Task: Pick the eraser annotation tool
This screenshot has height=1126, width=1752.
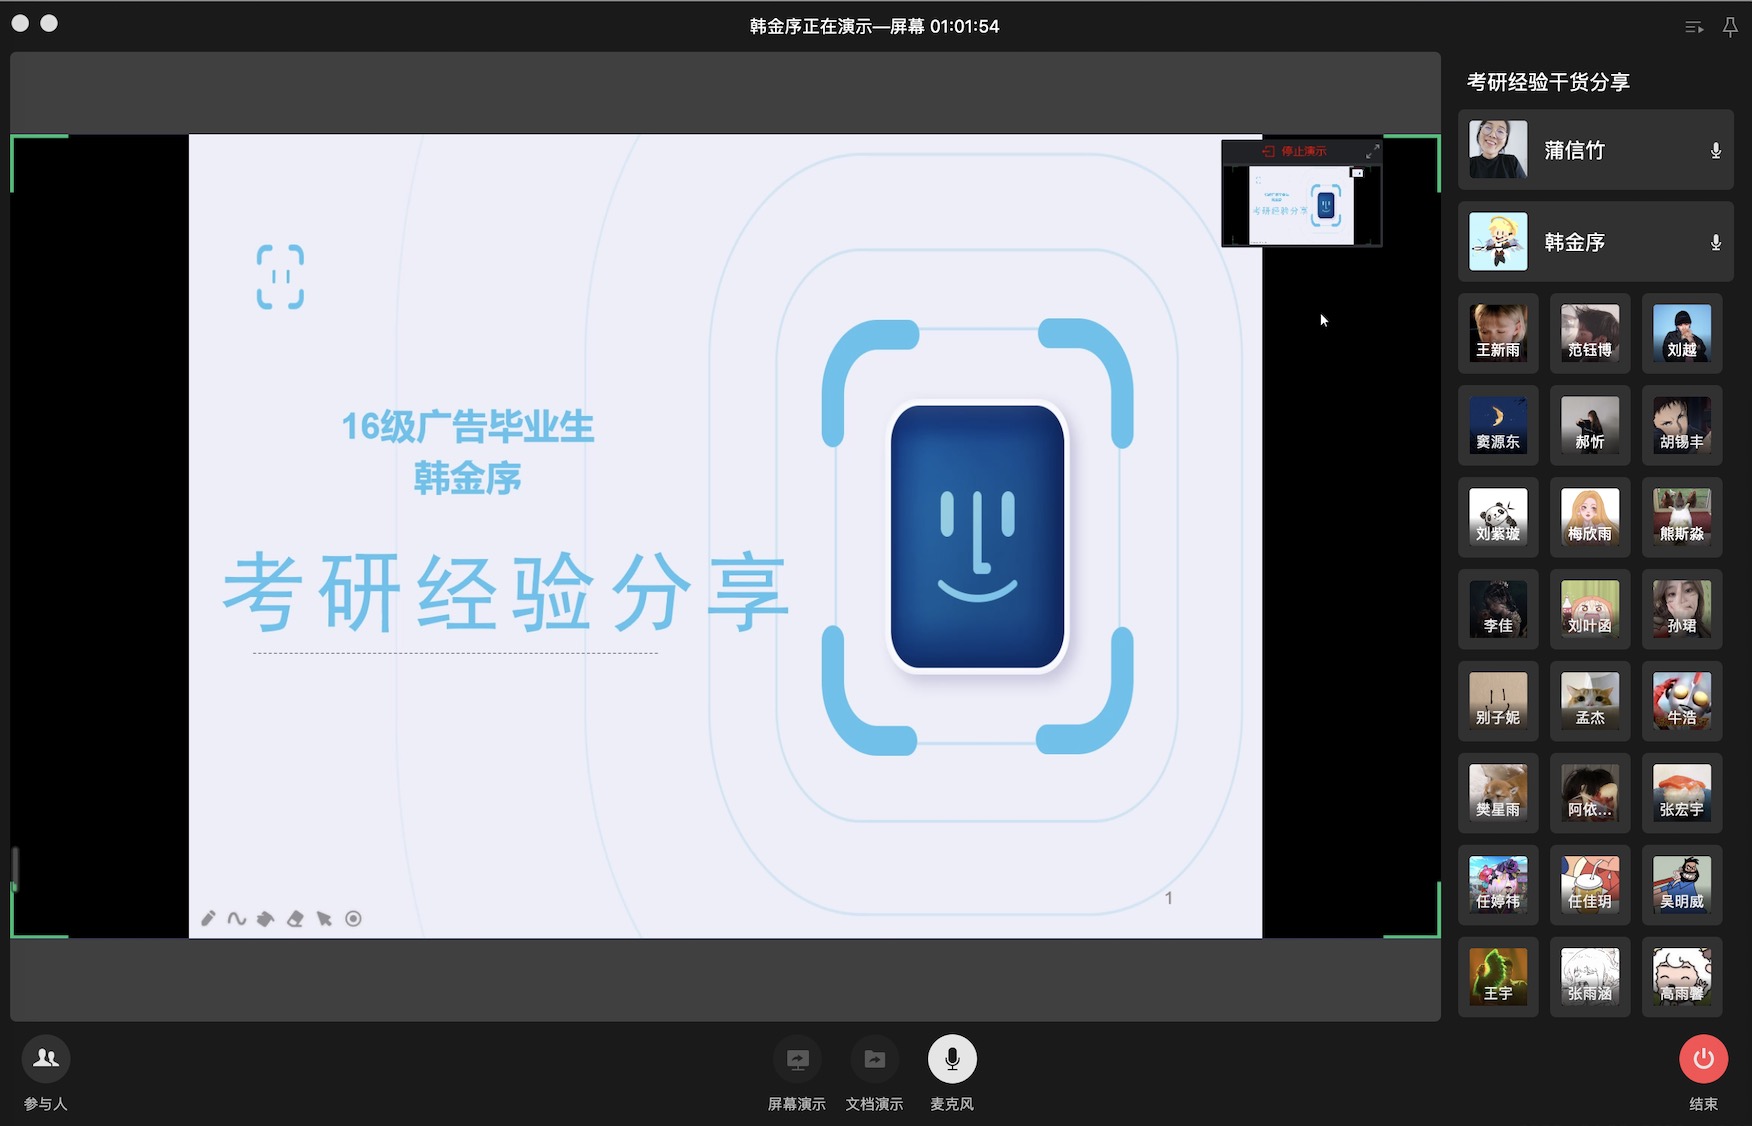Action: tap(295, 919)
